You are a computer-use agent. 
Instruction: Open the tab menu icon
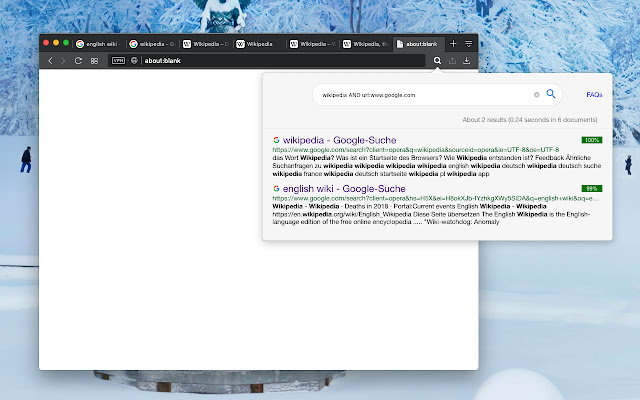tap(469, 44)
